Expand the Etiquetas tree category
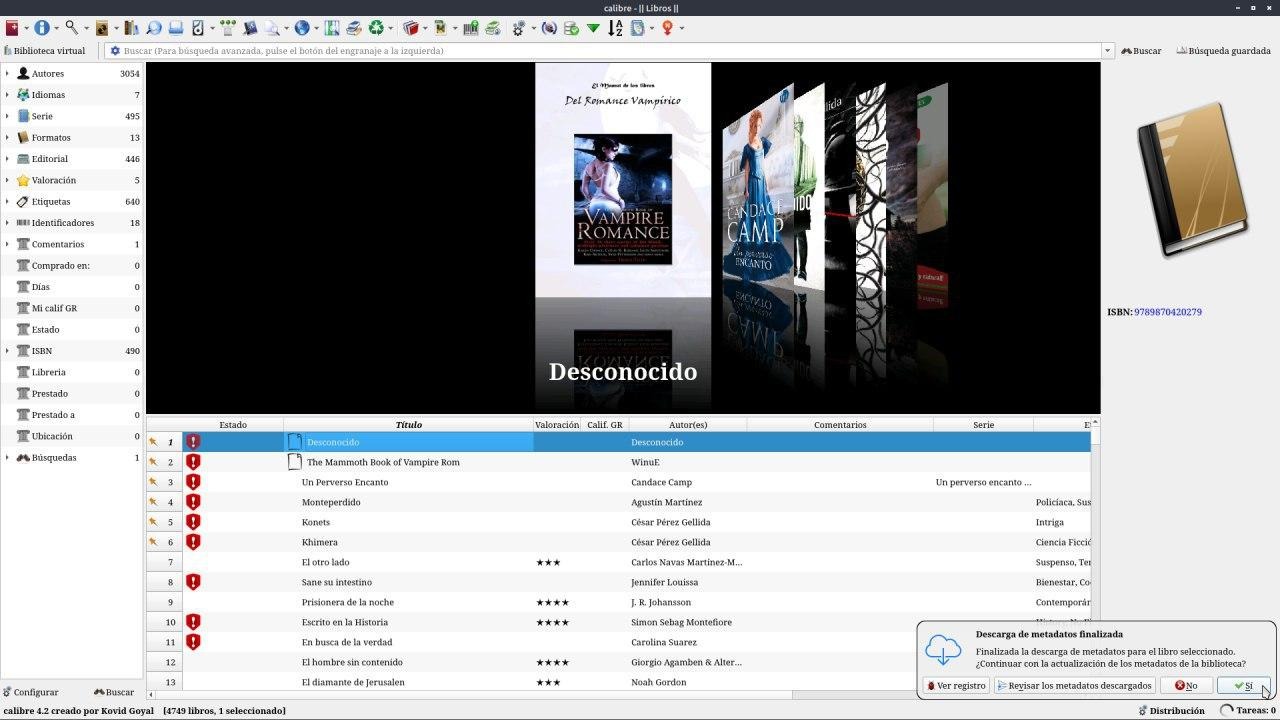Screen dimensions: 1280x720 coord(7,202)
